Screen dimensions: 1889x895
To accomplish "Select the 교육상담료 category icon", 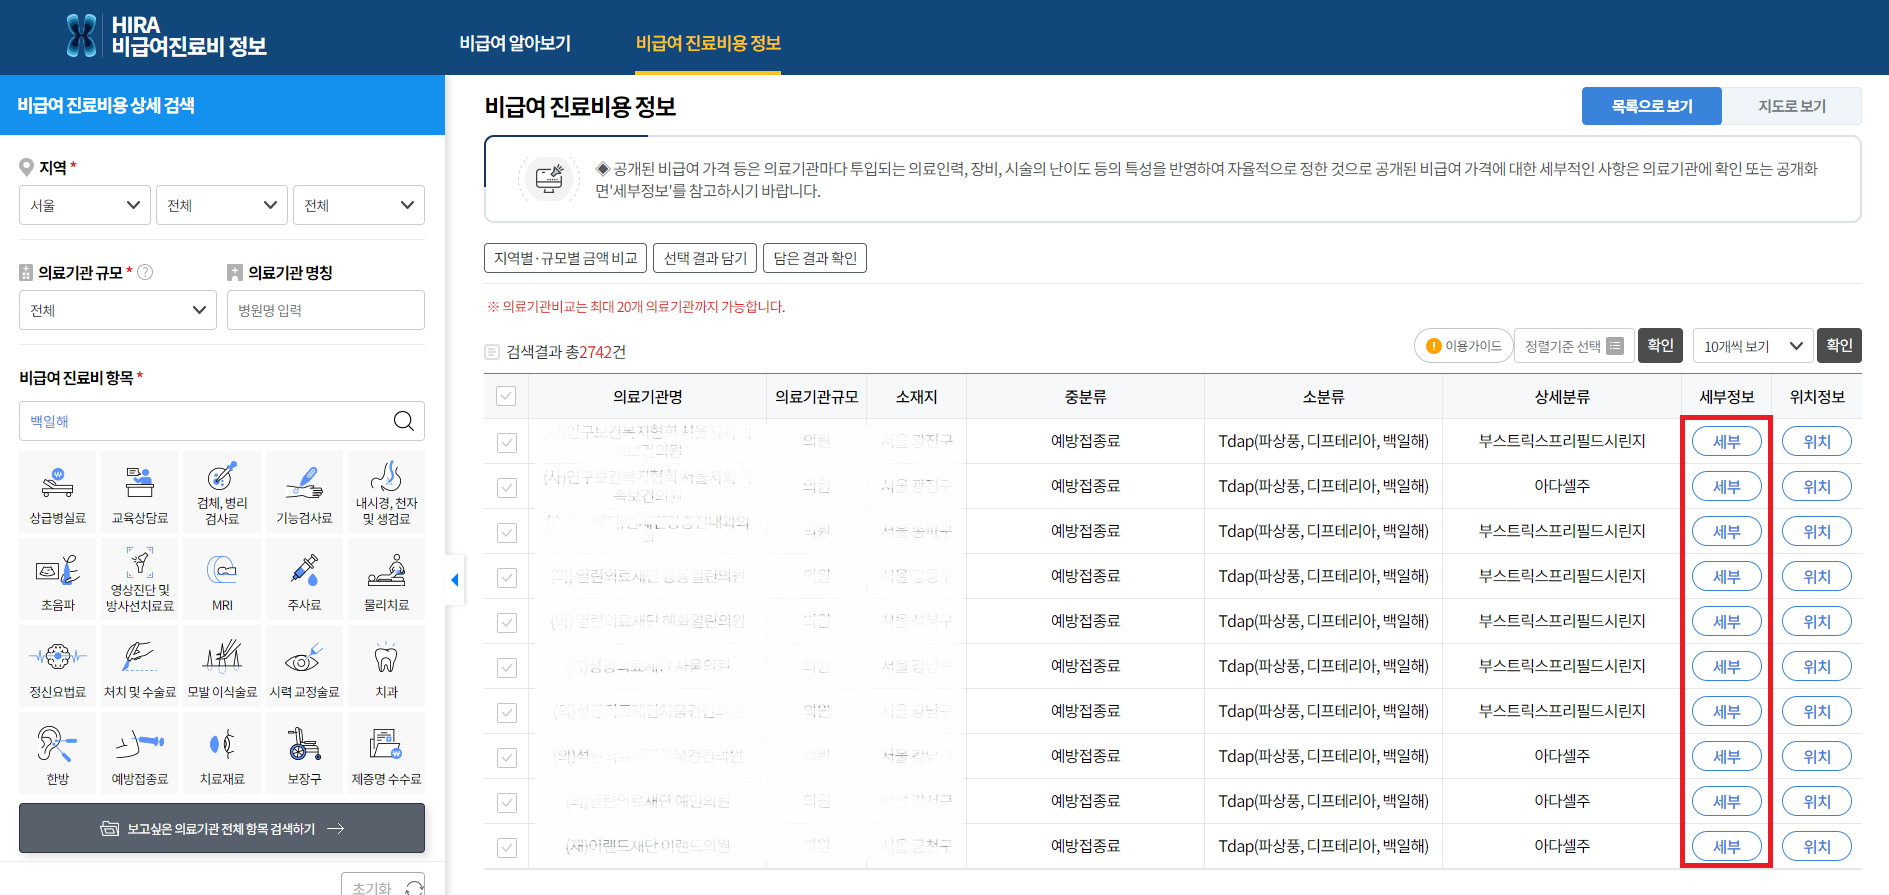I will (x=140, y=491).
